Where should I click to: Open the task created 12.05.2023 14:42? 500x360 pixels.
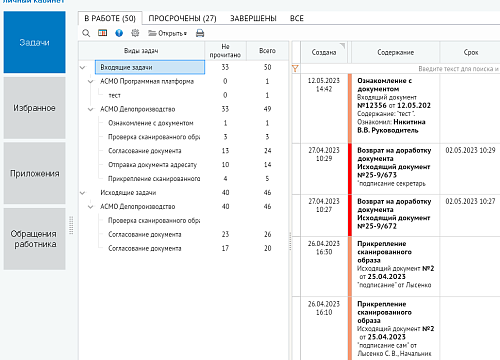[396, 108]
